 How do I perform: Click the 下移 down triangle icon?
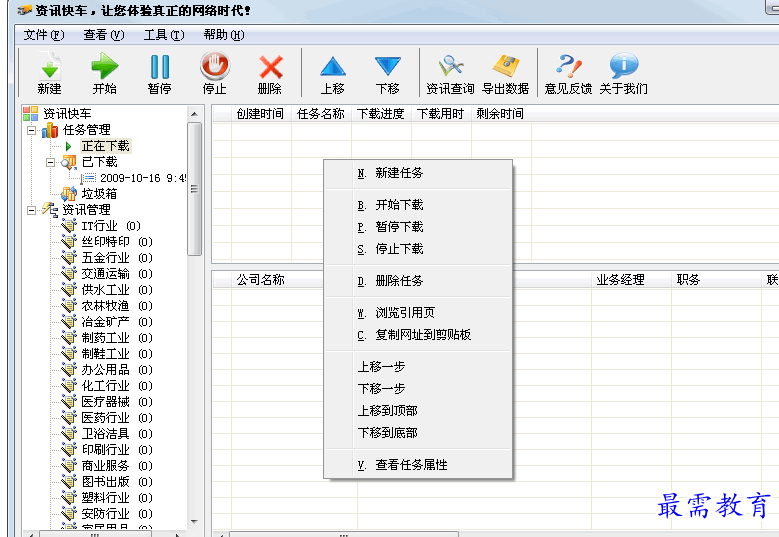pos(388,66)
